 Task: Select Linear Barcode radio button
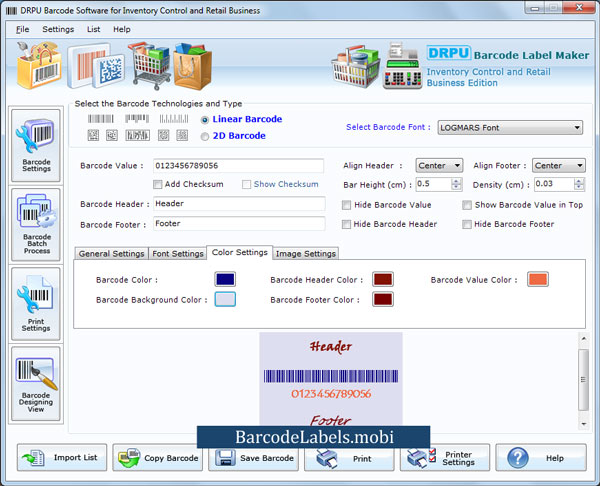[205, 120]
